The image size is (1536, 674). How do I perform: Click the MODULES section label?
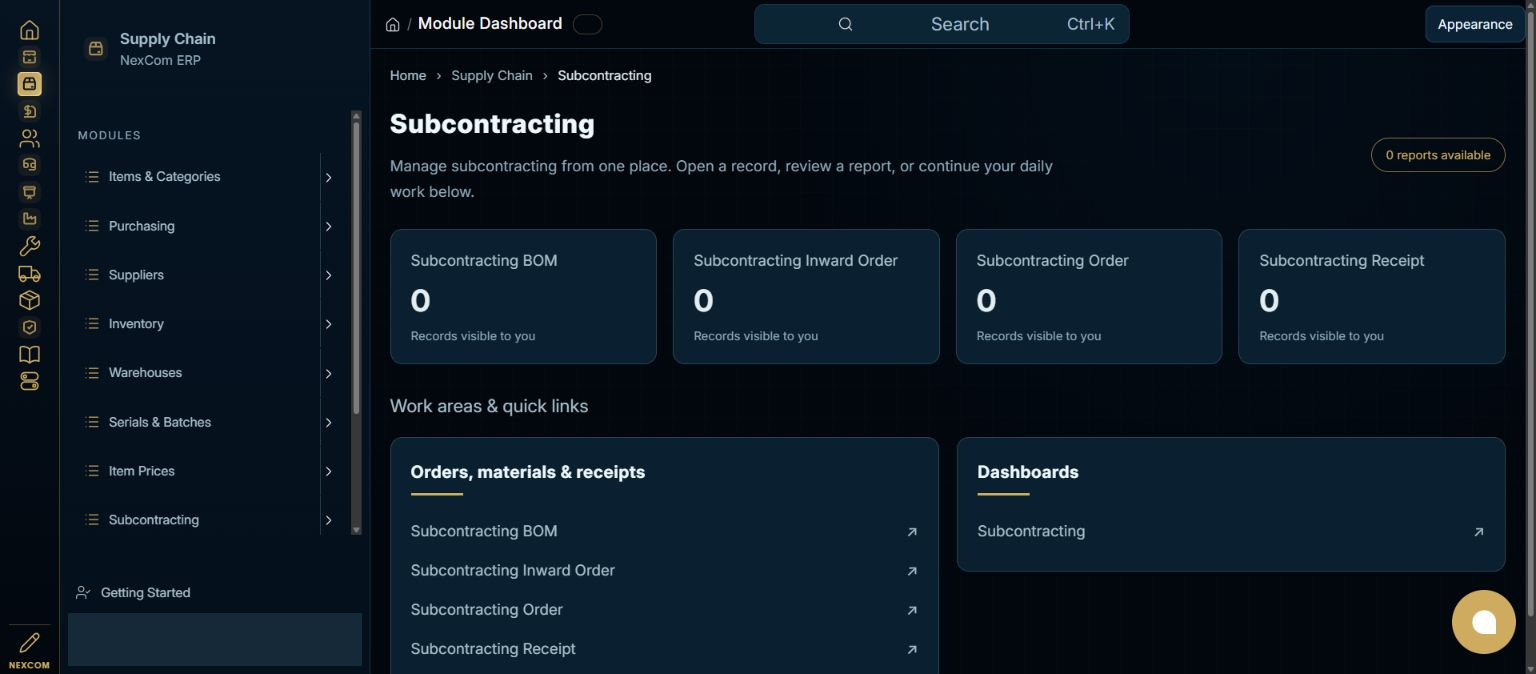tap(109, 135)
